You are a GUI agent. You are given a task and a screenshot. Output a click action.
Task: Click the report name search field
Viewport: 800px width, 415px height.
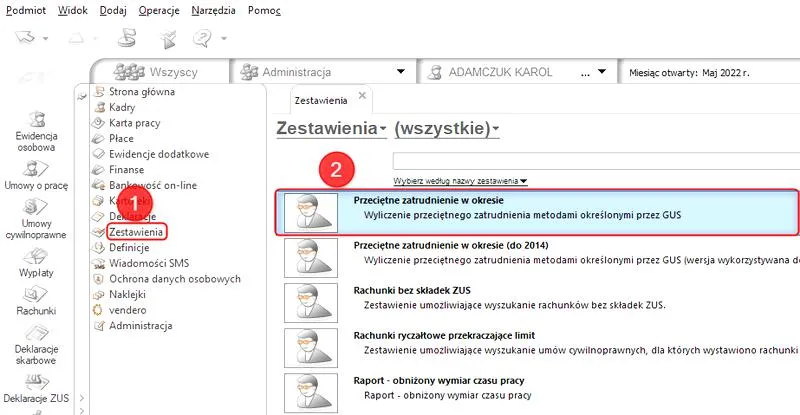(x=596, y=161)
